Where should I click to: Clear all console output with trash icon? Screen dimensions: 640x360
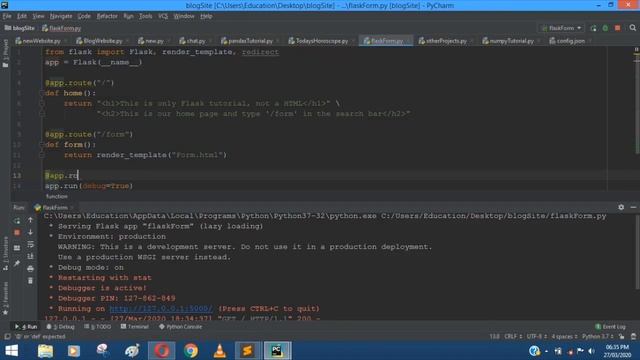pos(31,281)
